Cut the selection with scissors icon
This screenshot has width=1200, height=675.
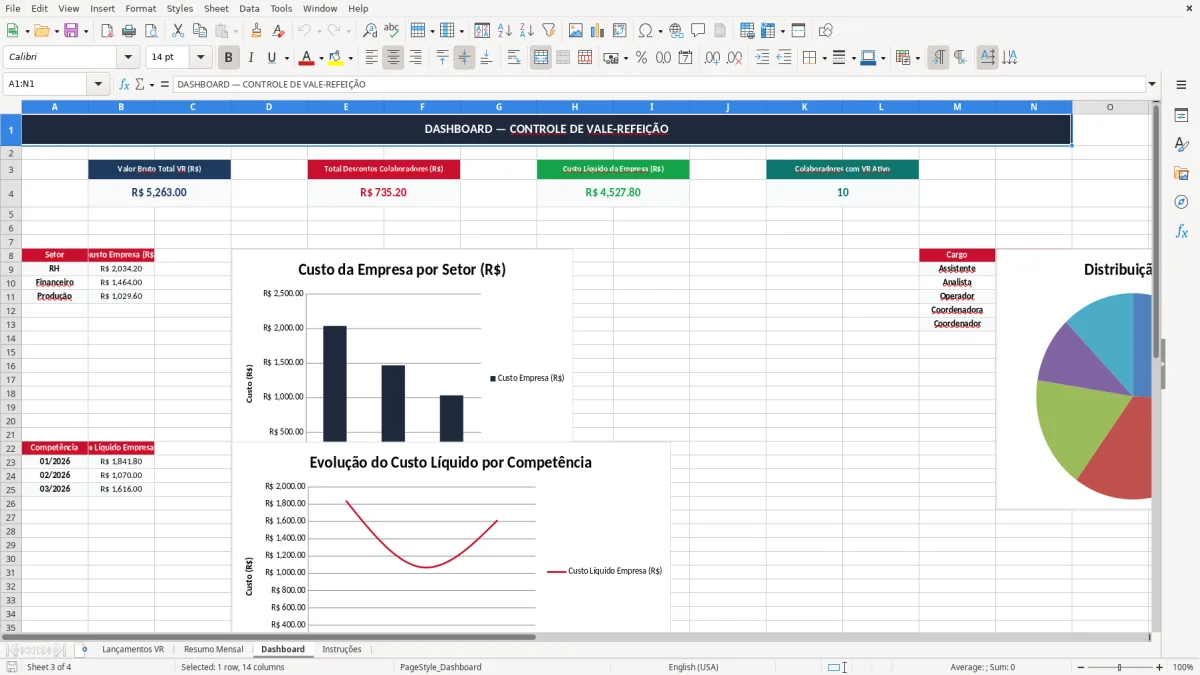[178, 31]
